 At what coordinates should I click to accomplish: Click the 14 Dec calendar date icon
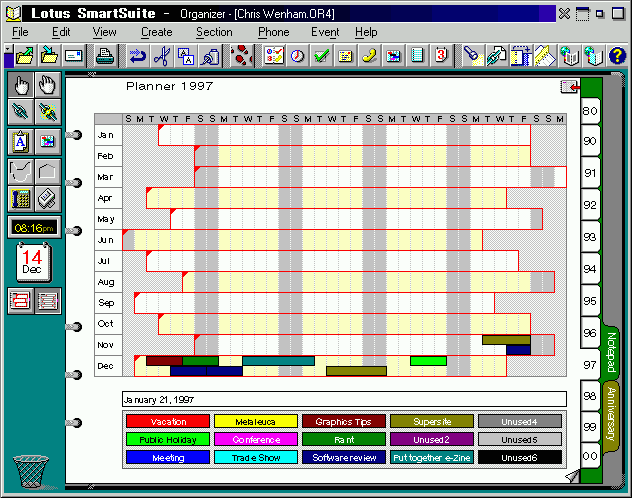tap(34, 262)
